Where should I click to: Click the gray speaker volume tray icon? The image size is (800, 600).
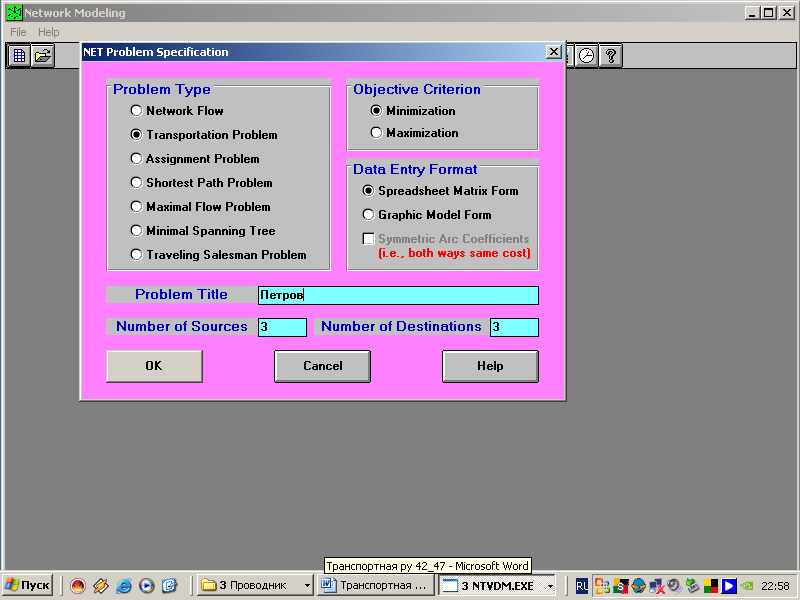click(x=674, y=586)
